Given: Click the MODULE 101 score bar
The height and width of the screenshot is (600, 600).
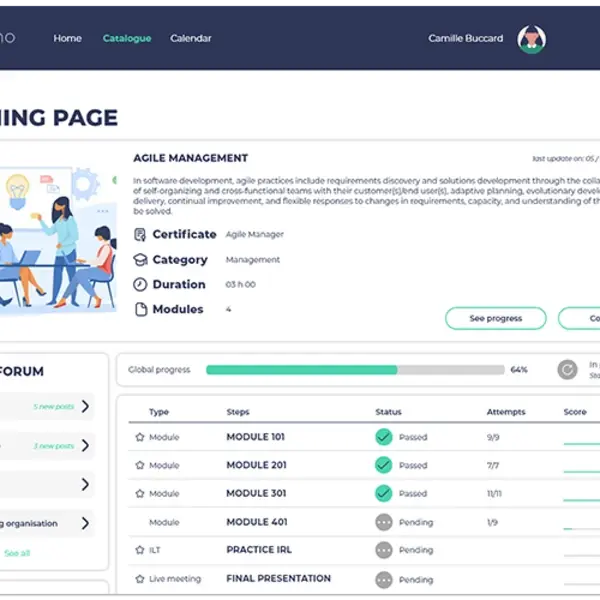Looking at the screenshot, I should tap(582, 444).
